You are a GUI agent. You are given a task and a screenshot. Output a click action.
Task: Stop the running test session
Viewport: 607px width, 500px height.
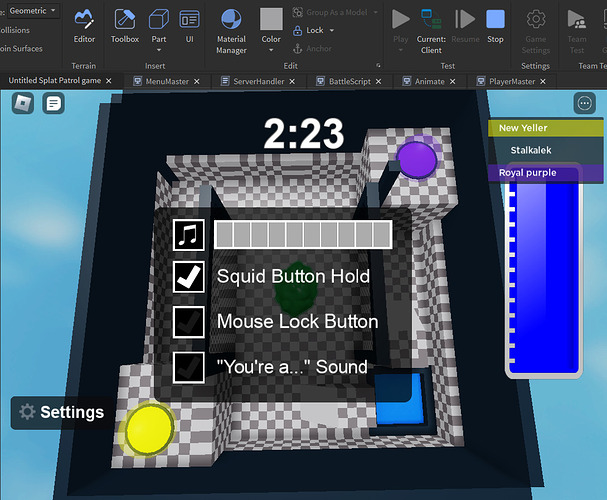tap(495, 26)
